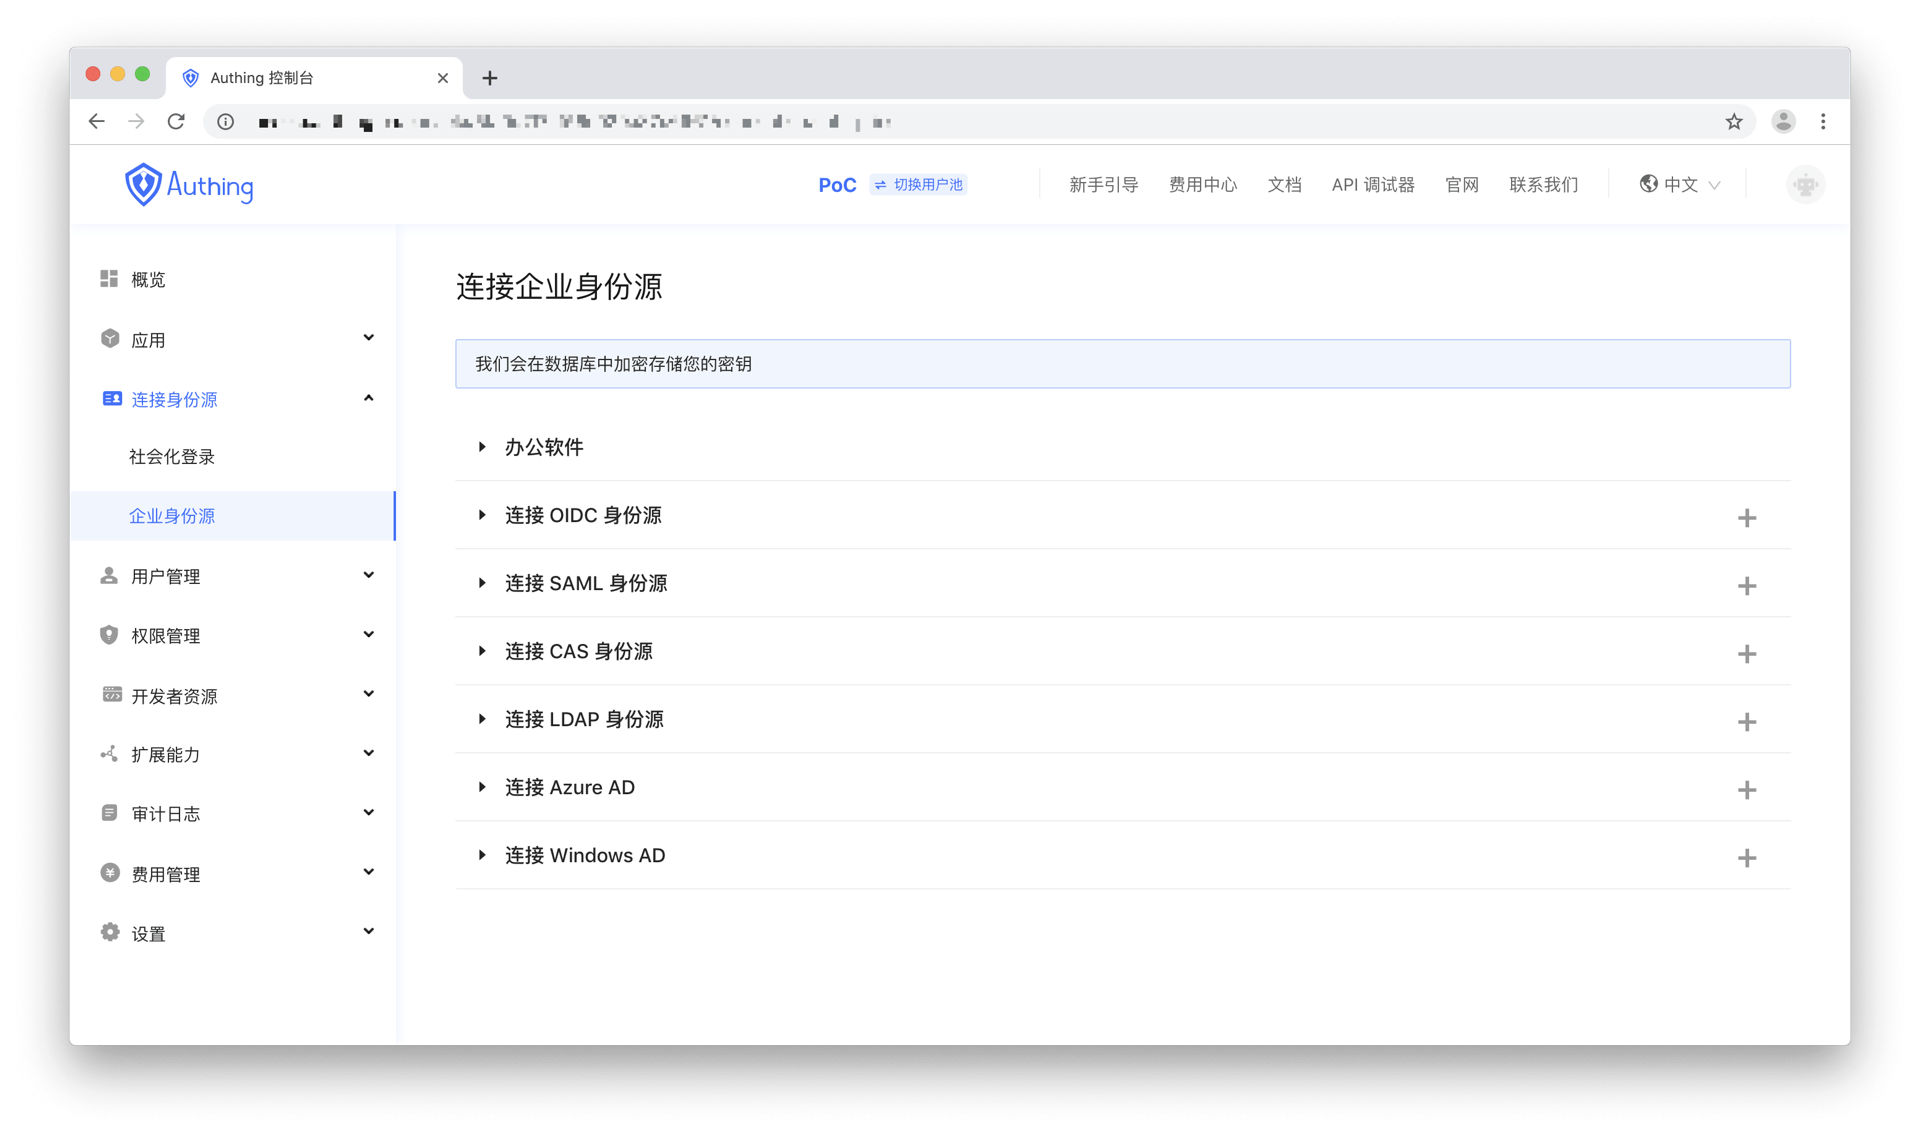This screenshot has width=1920, height=1137.
Task: Open the API 调试器 link
Action: coord(1372,185)
